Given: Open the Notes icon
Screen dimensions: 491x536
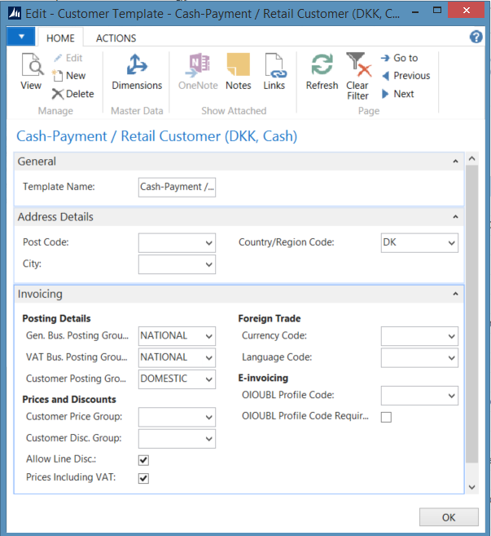Looking at the screenshot, I should tap(238, 64).
